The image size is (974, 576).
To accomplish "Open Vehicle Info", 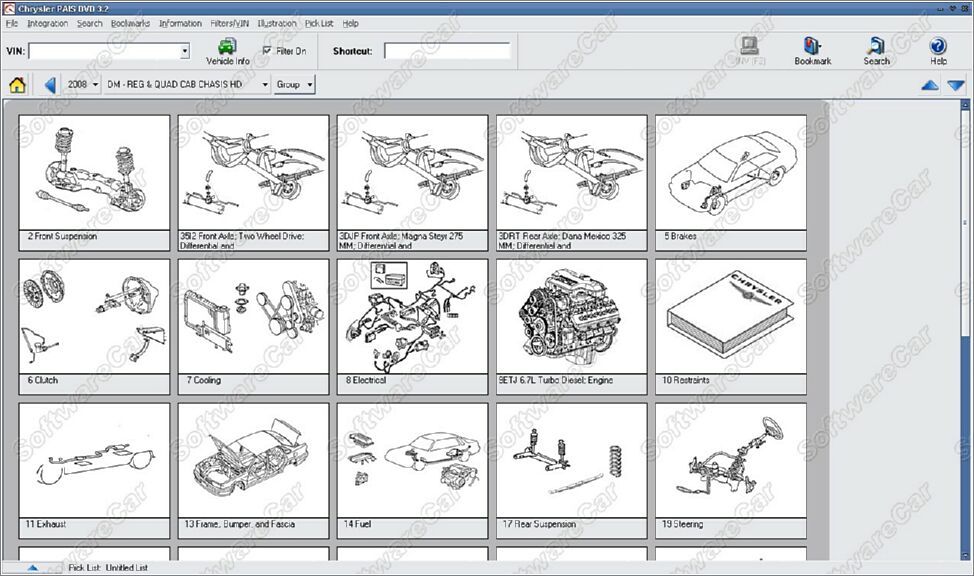I will point(227,51).
